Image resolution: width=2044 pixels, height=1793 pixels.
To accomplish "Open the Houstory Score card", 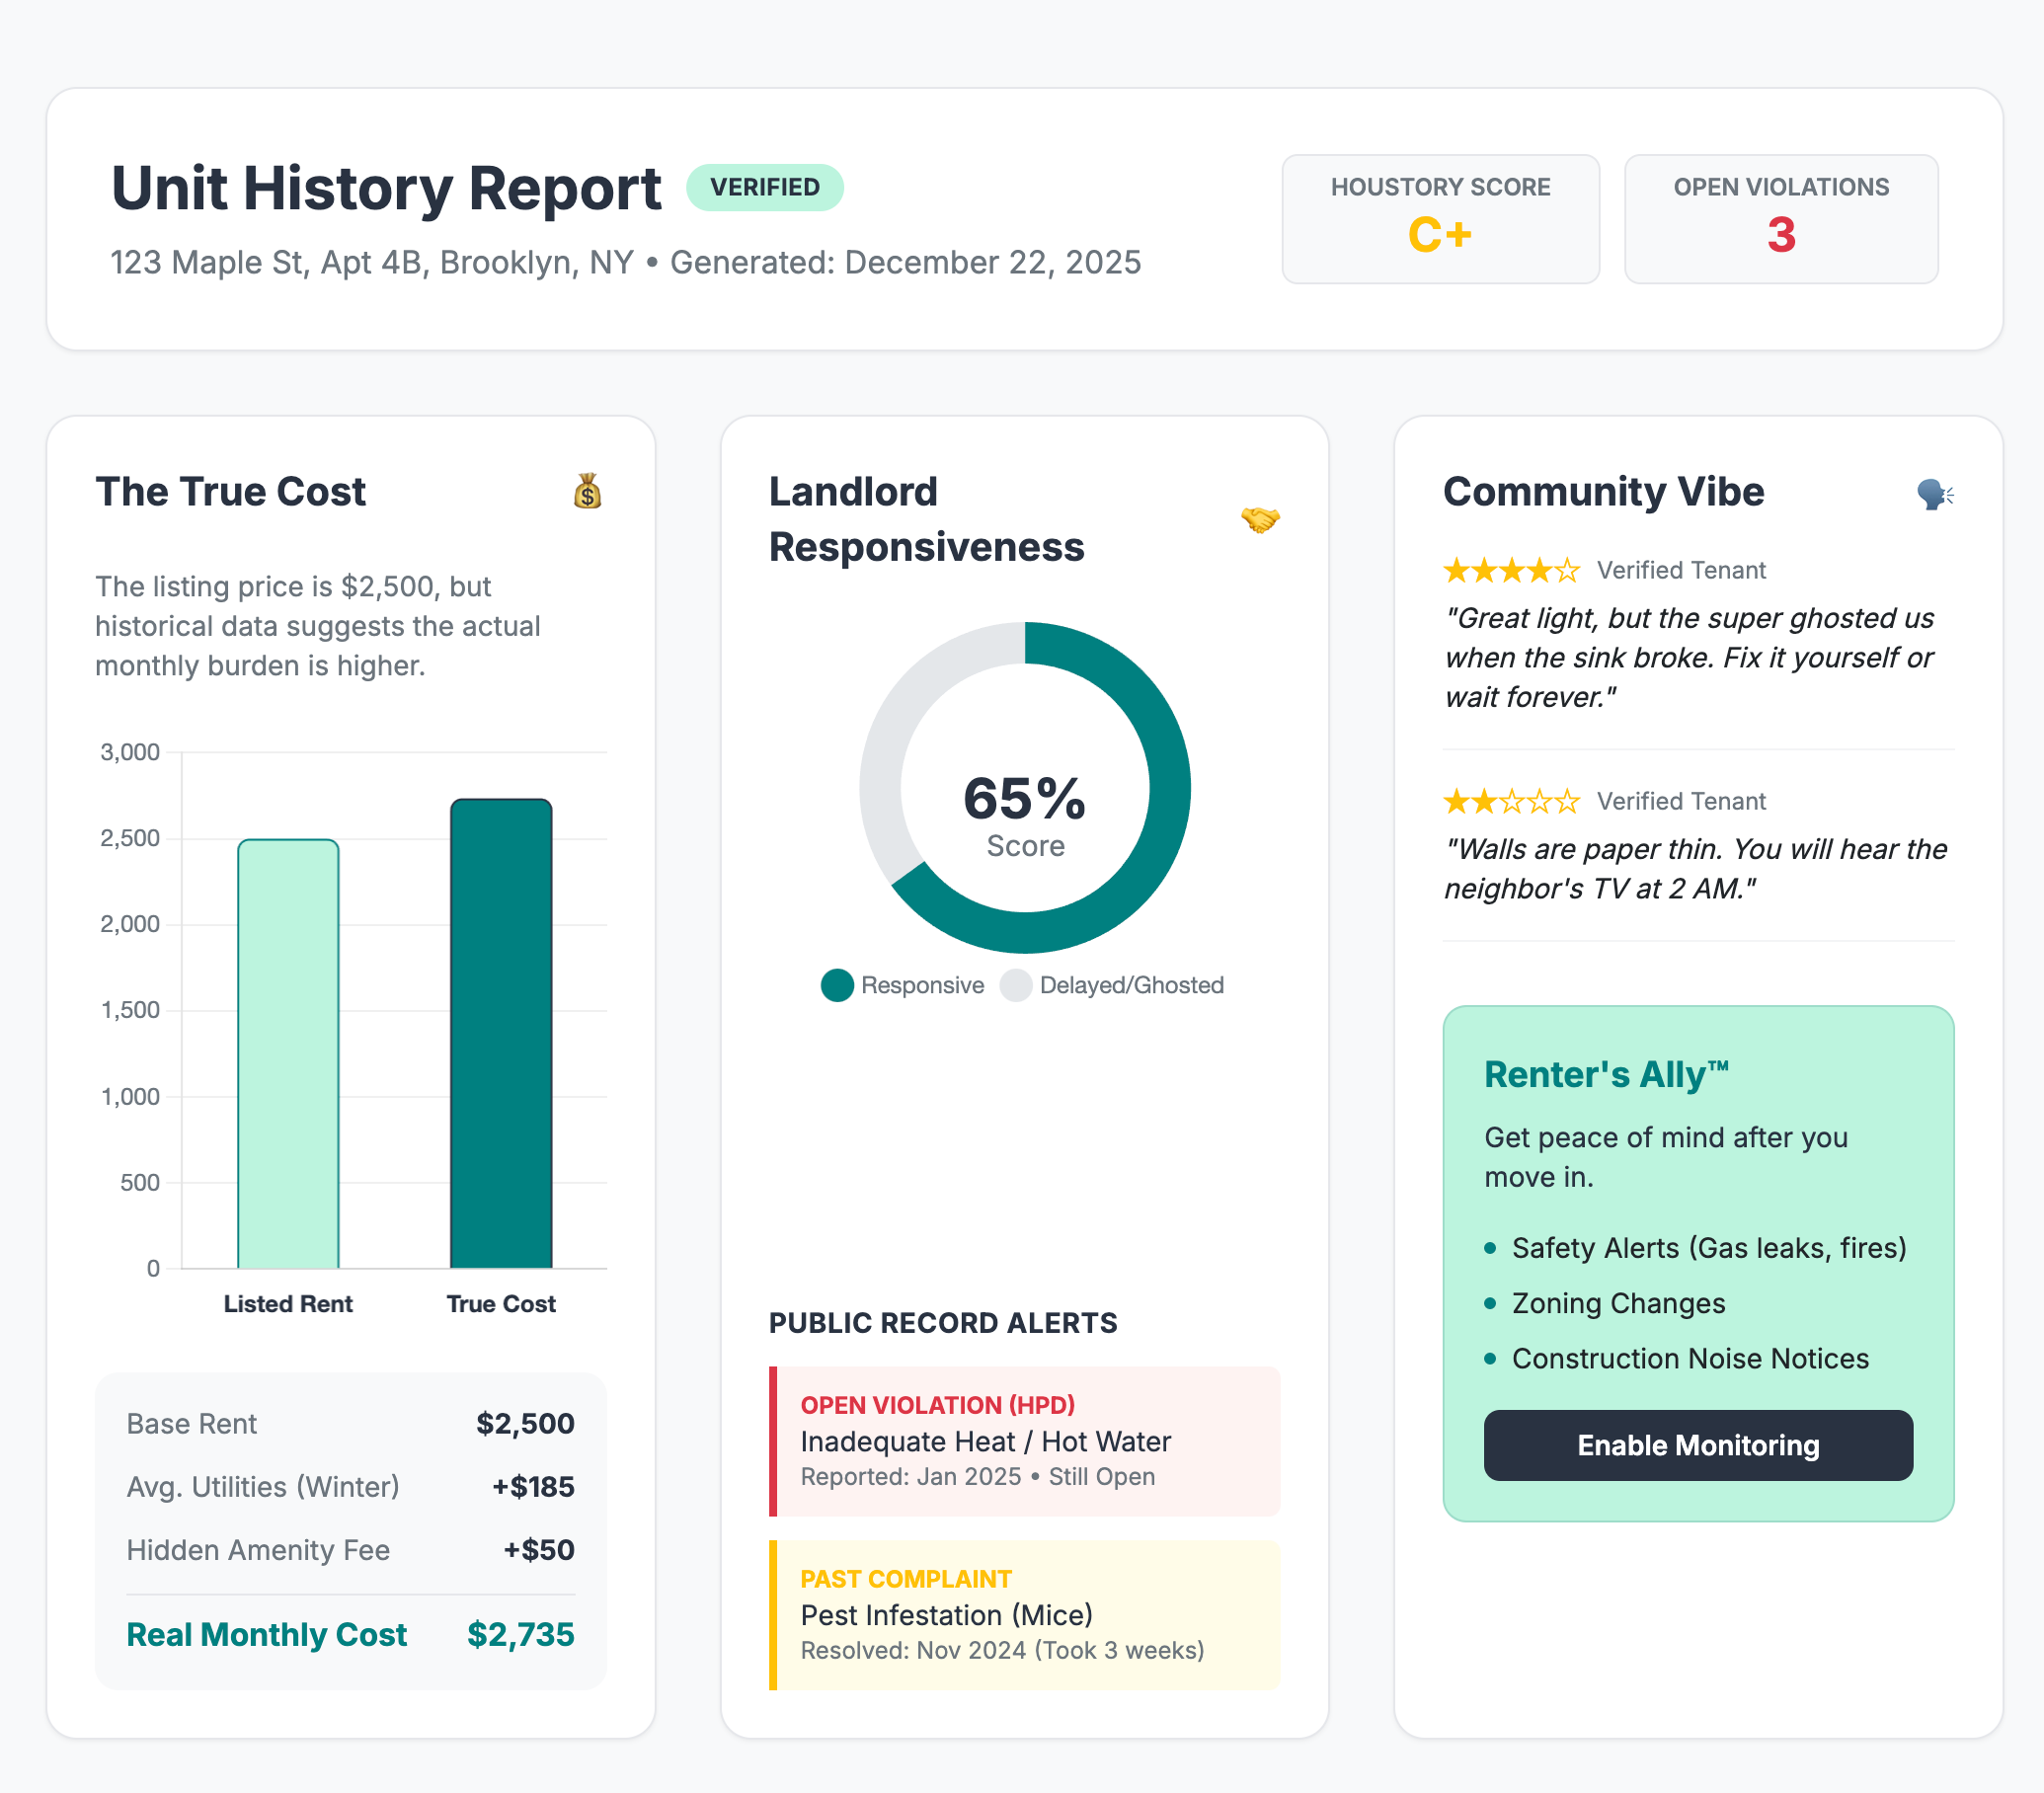I will [1439, 218].
